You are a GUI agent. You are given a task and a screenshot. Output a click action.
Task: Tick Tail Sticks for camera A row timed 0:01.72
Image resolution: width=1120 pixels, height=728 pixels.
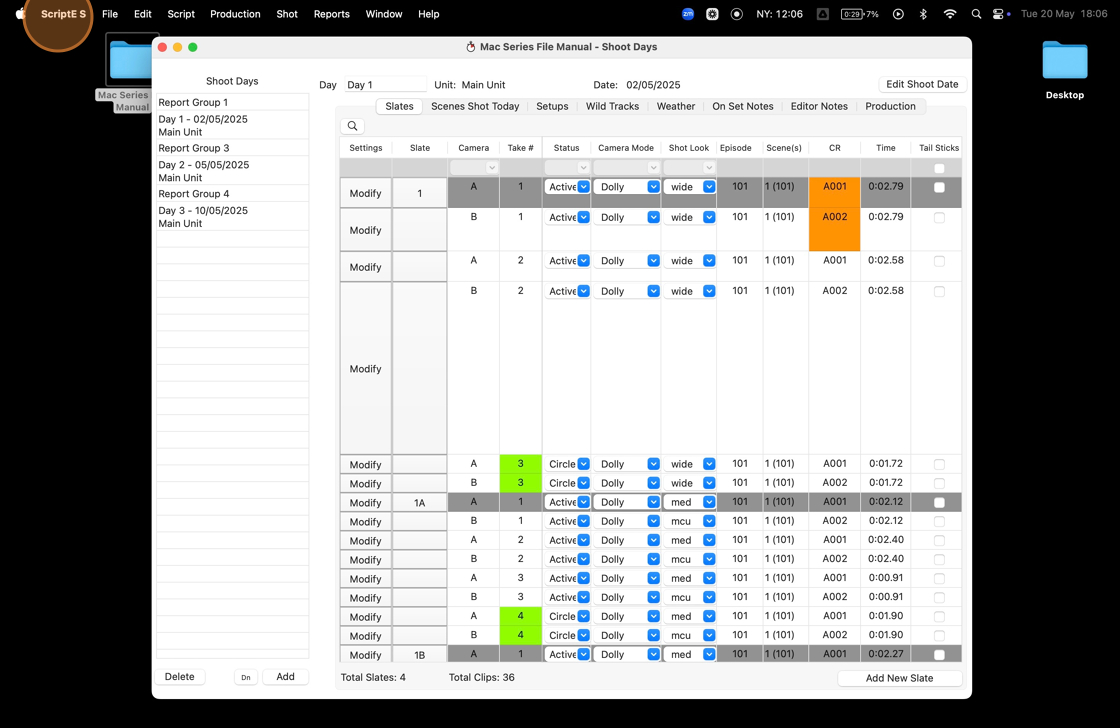click(939, 464)
